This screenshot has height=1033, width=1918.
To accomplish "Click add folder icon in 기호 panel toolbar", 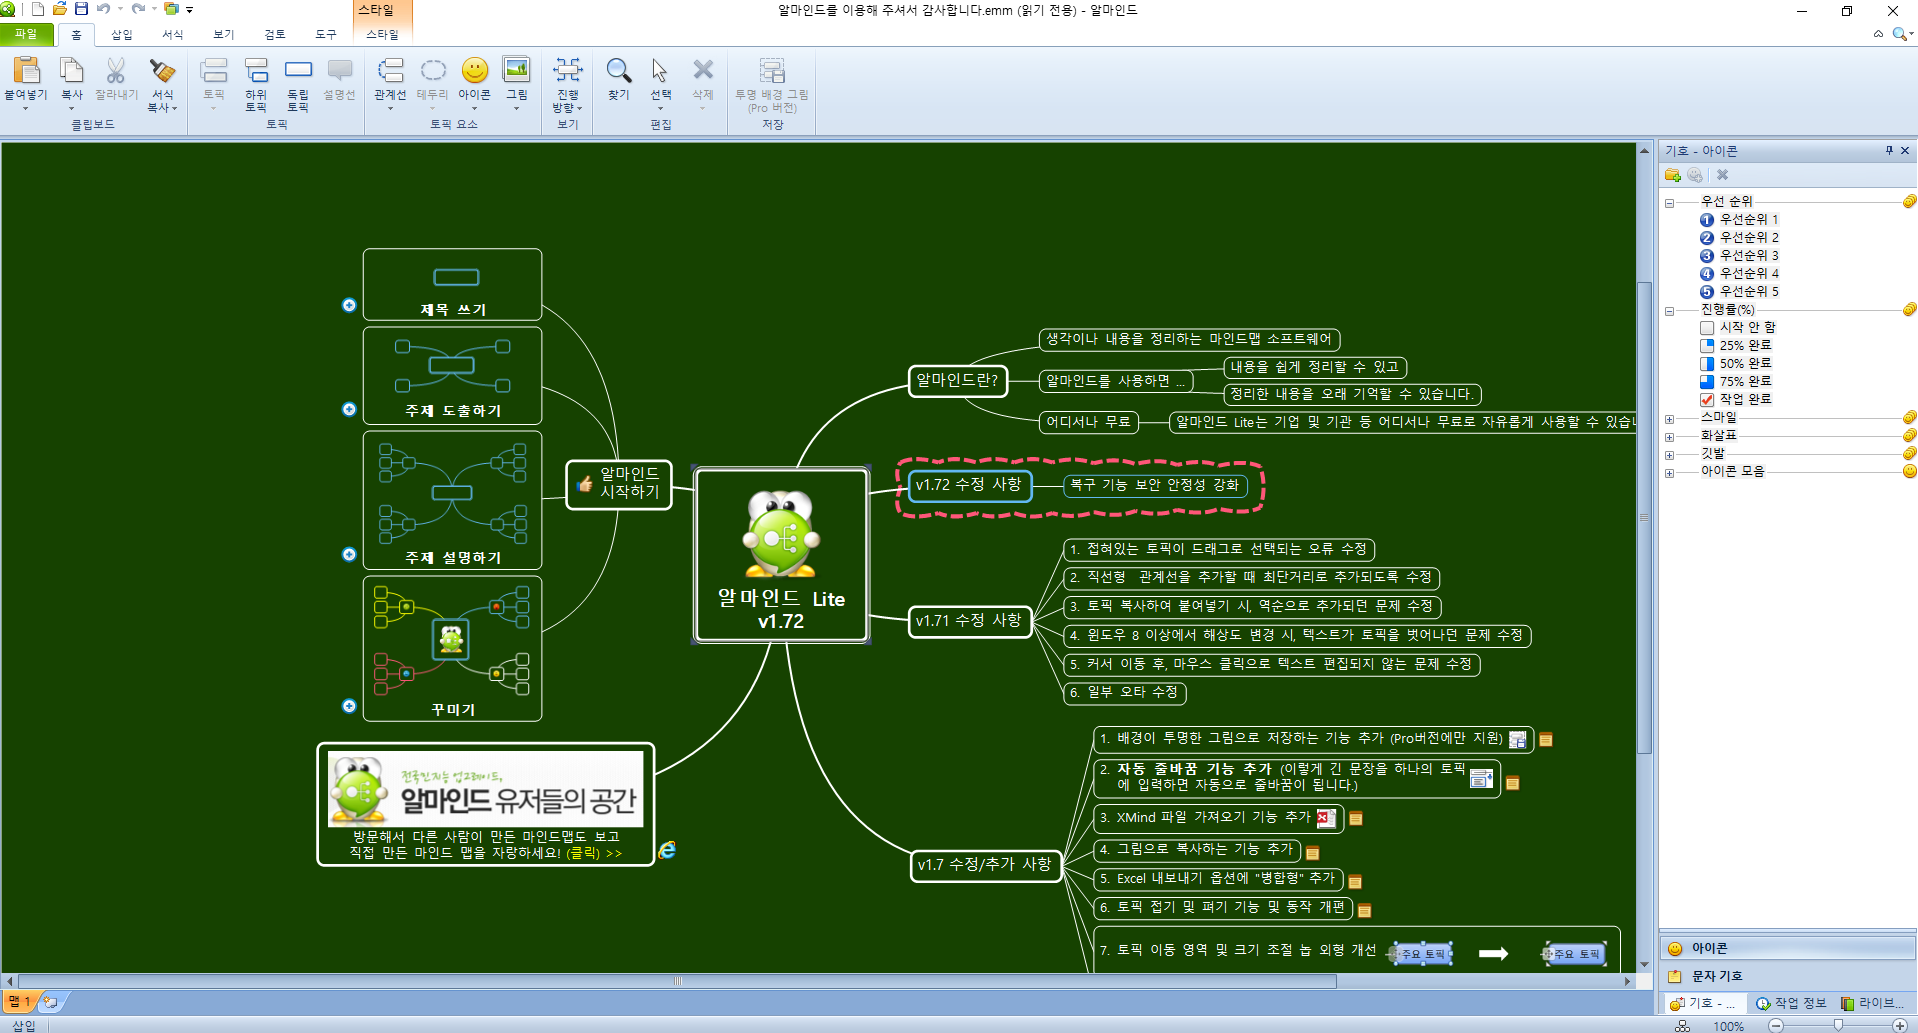I will click(1672, 175).
